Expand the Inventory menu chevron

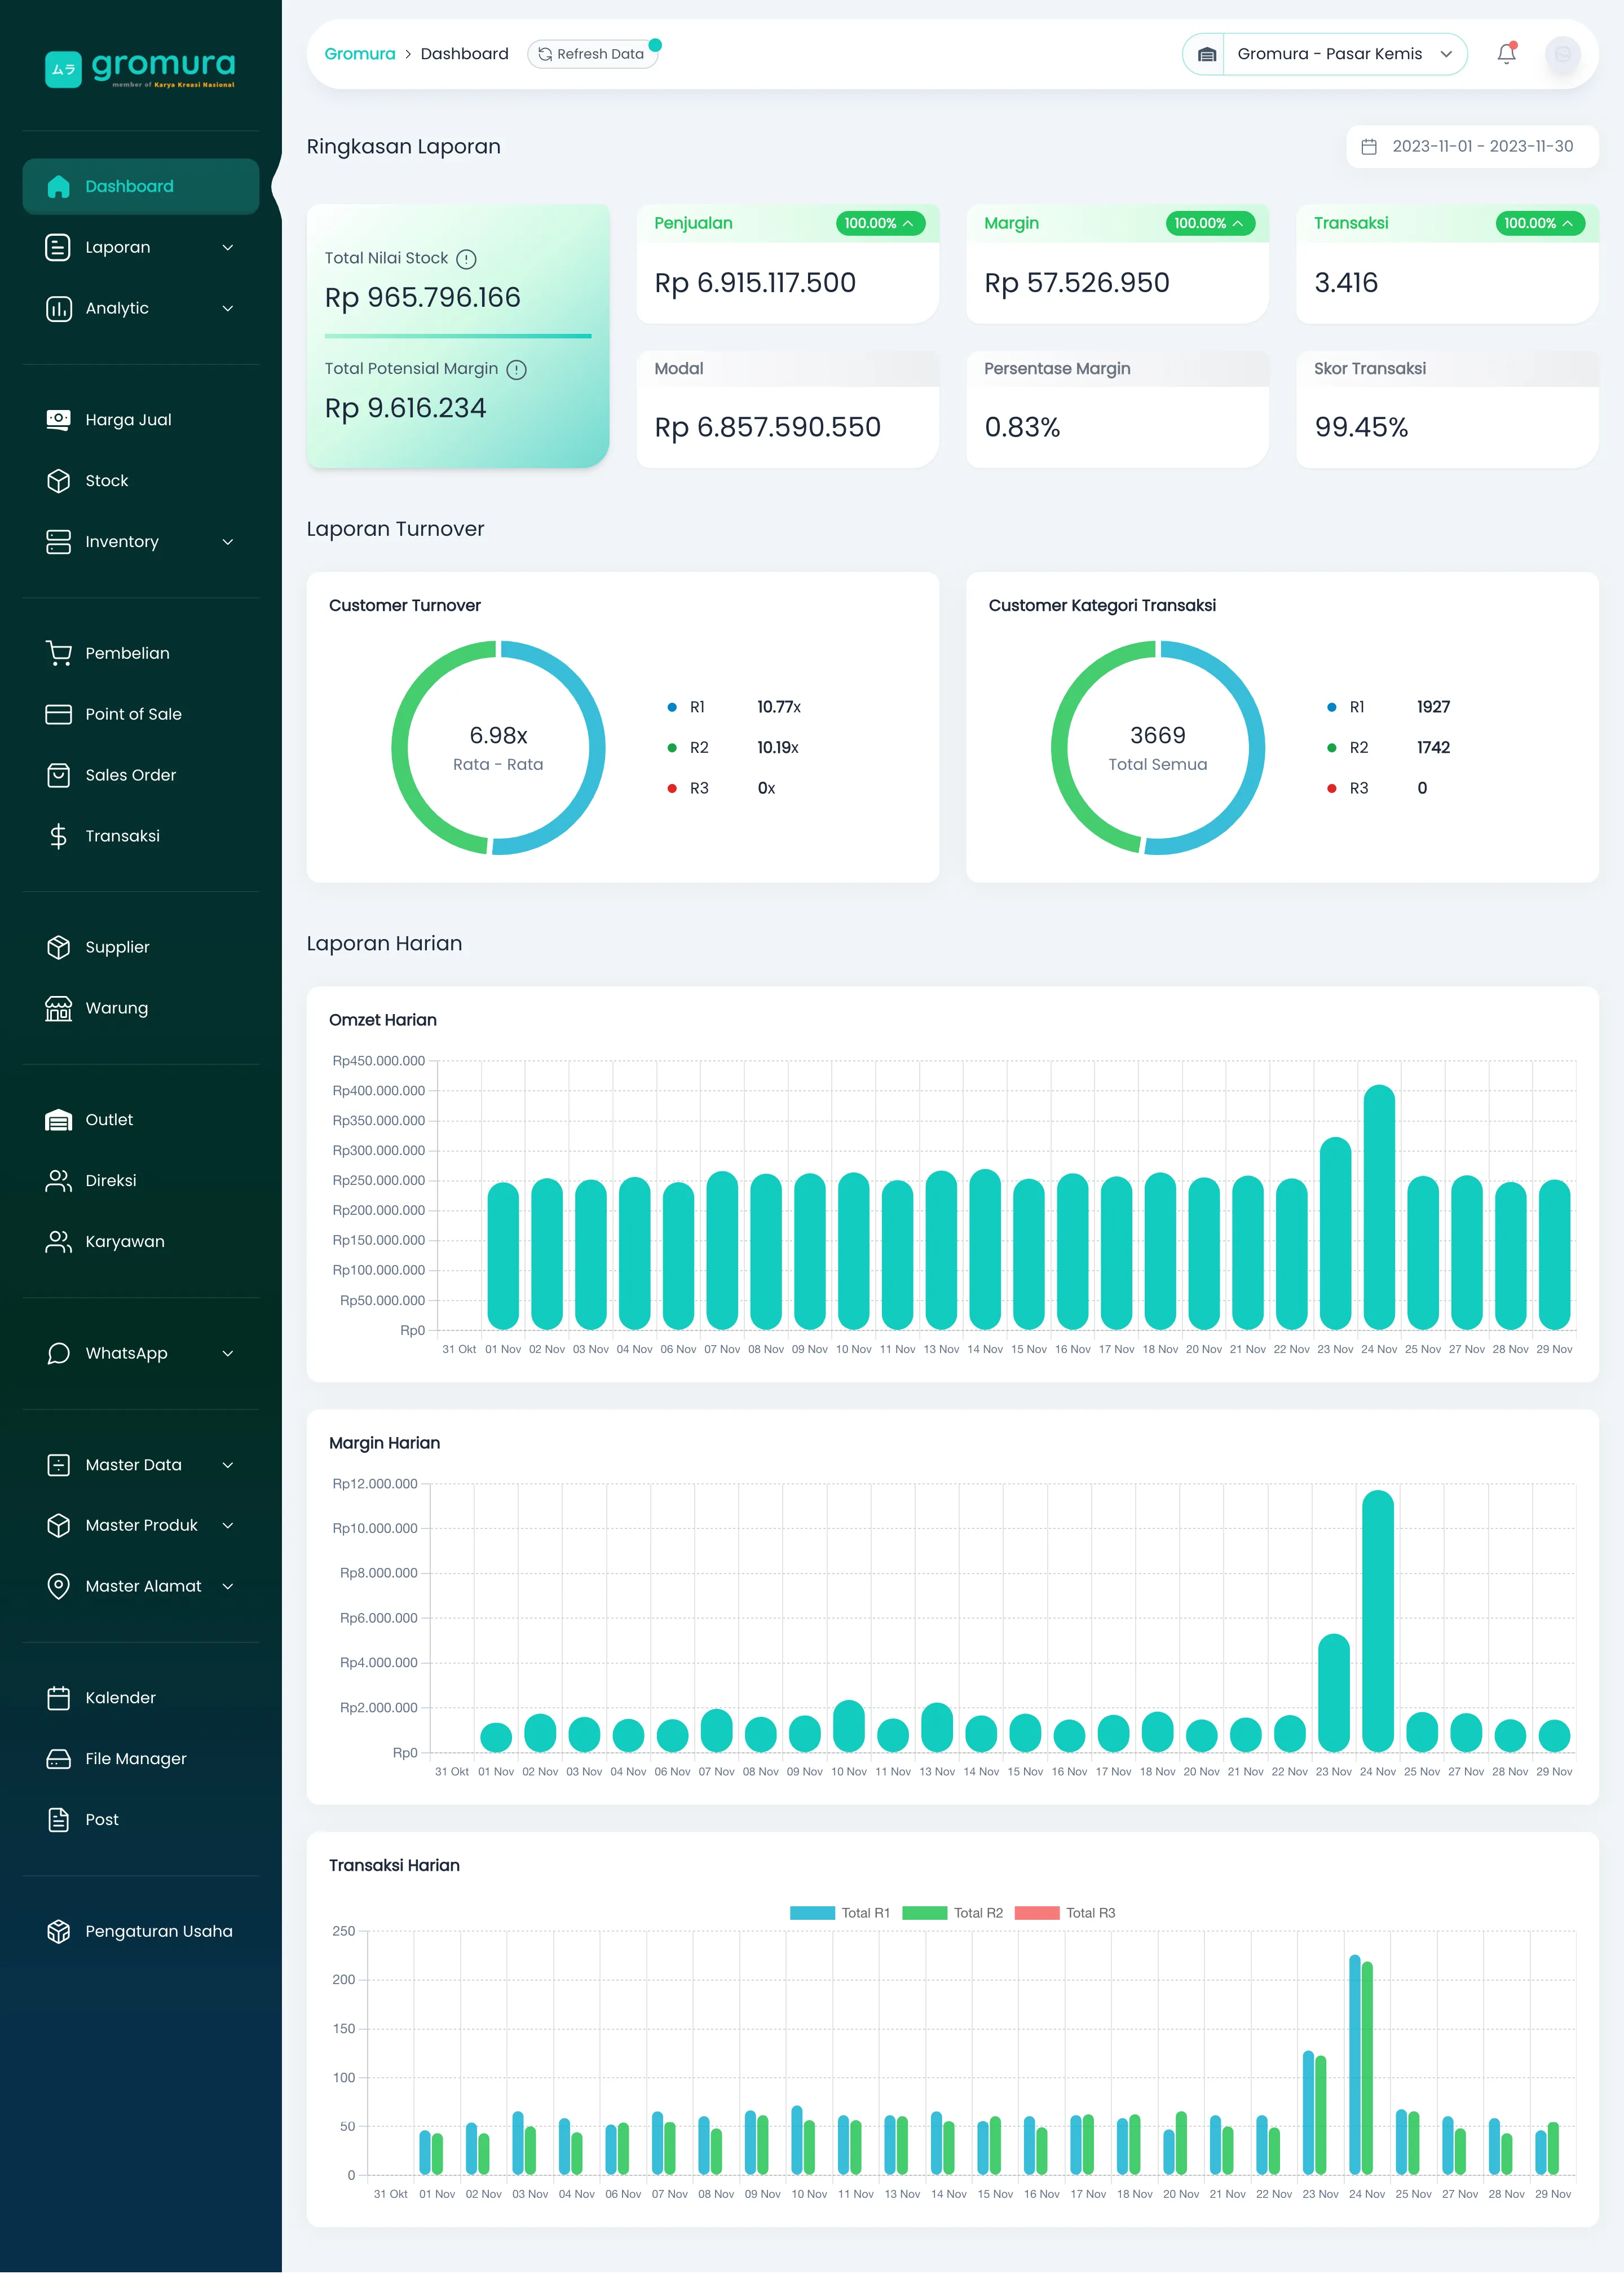(x=228, y=543)
